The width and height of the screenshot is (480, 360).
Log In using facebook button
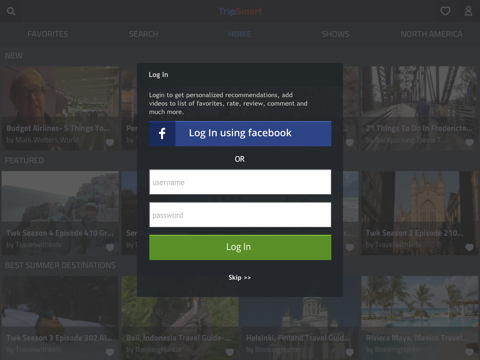(x=240, y=133)
